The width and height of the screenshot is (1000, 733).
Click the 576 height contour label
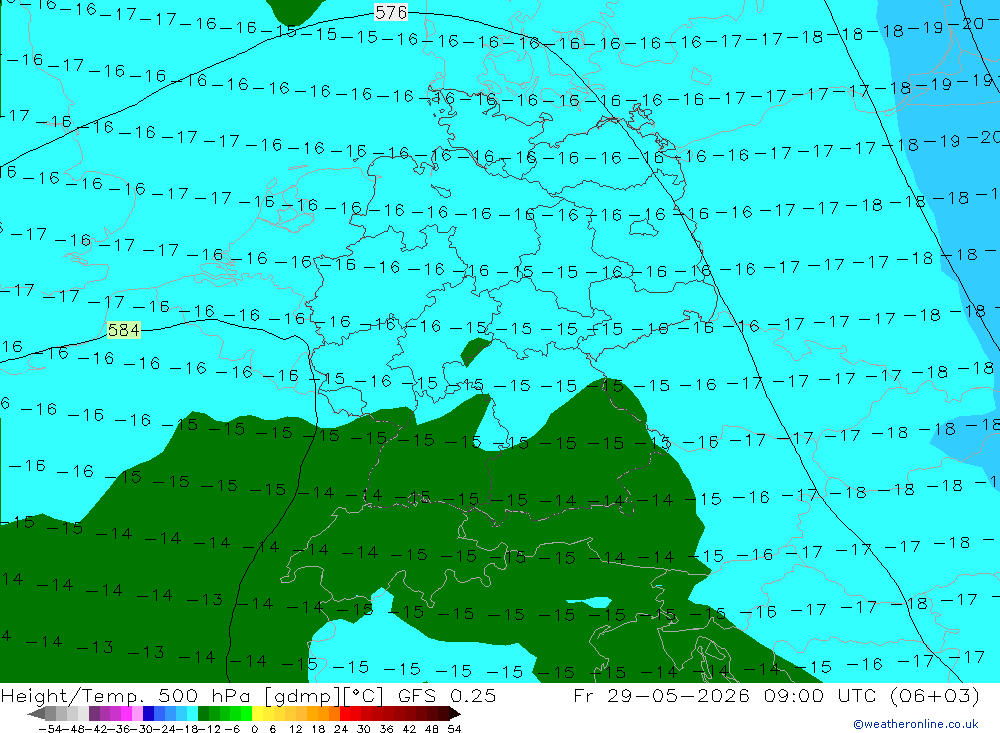pyautogui.click(x=391, y=12)
